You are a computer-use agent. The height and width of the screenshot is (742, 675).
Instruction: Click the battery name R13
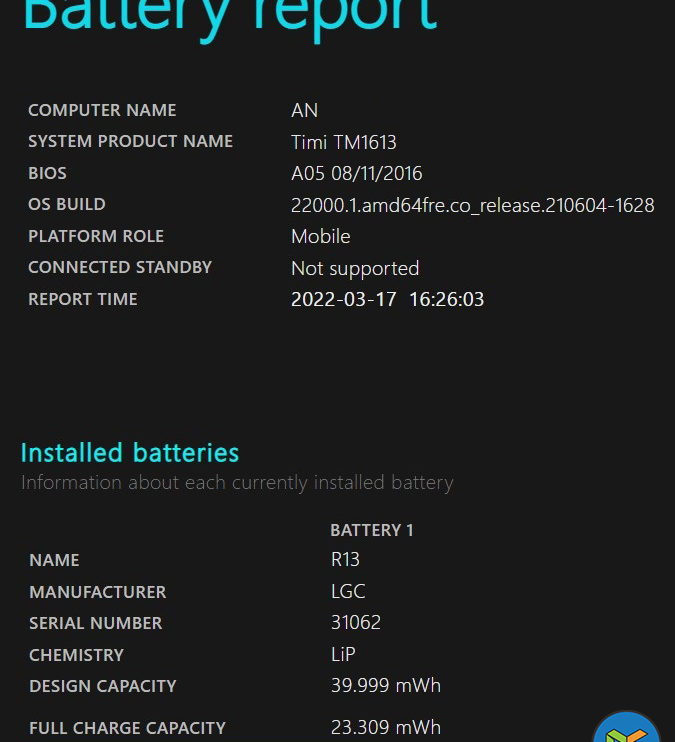345,560
